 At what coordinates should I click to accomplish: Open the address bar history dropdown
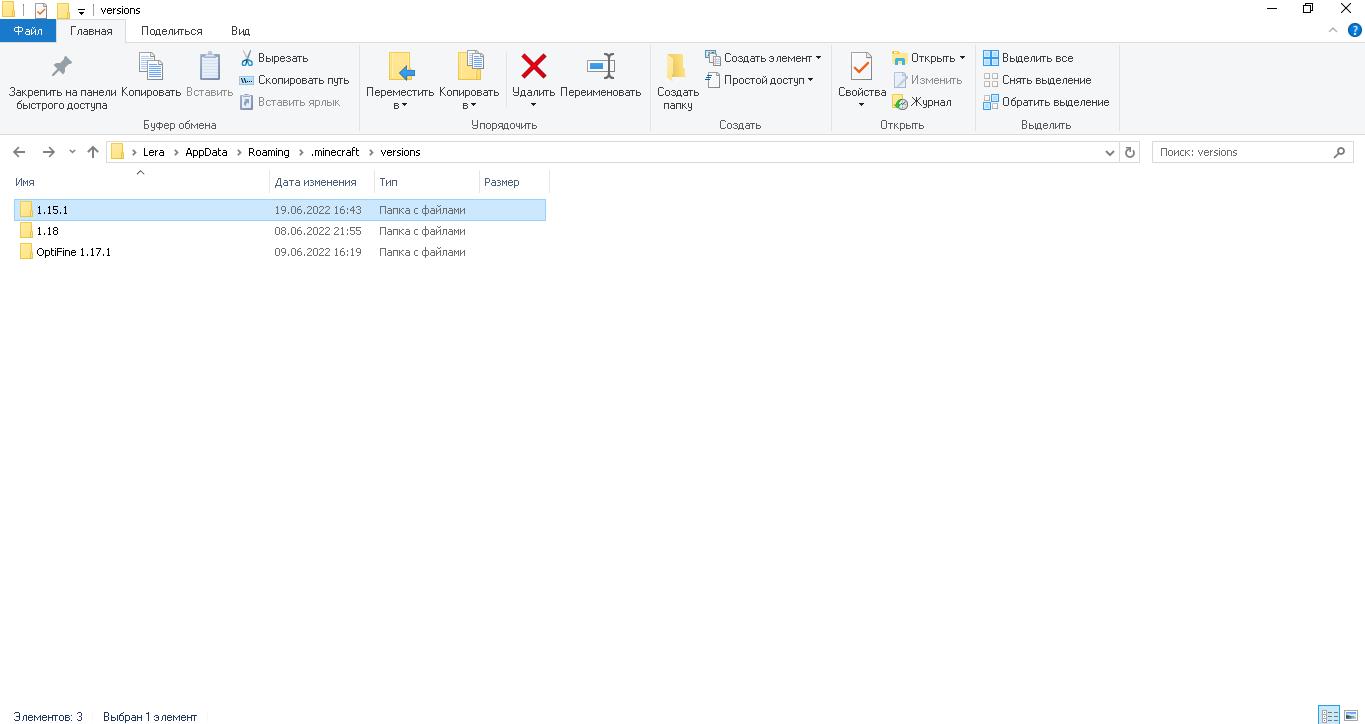click(x=1110, y=153)
